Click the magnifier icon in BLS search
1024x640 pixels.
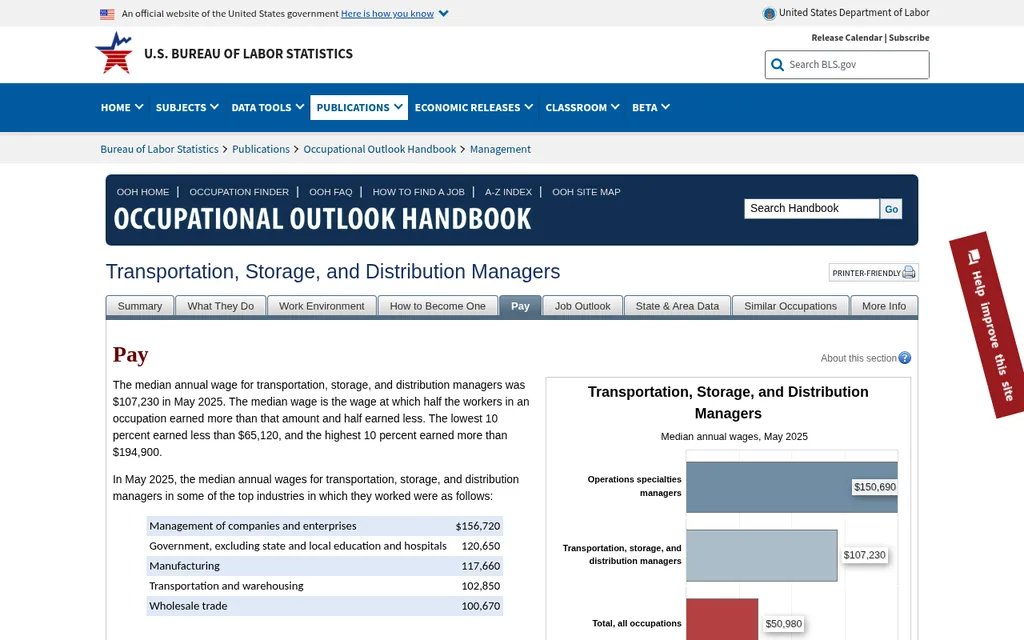click(777, 65)
